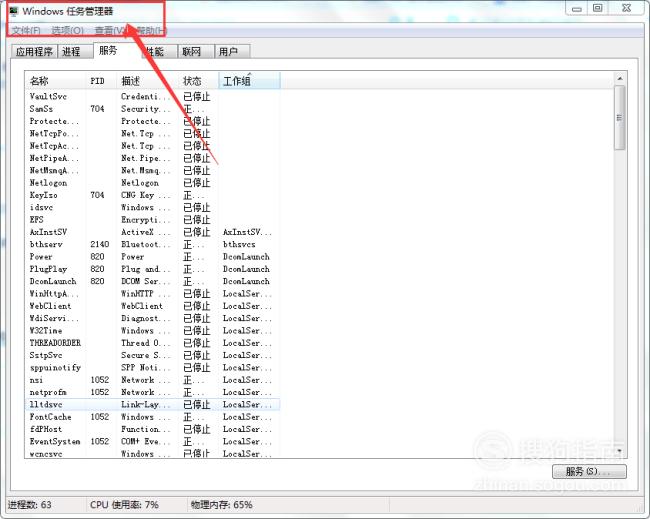Select the KeyIso service row
Screen dimensions: 650x519
[x=153, y=195]
